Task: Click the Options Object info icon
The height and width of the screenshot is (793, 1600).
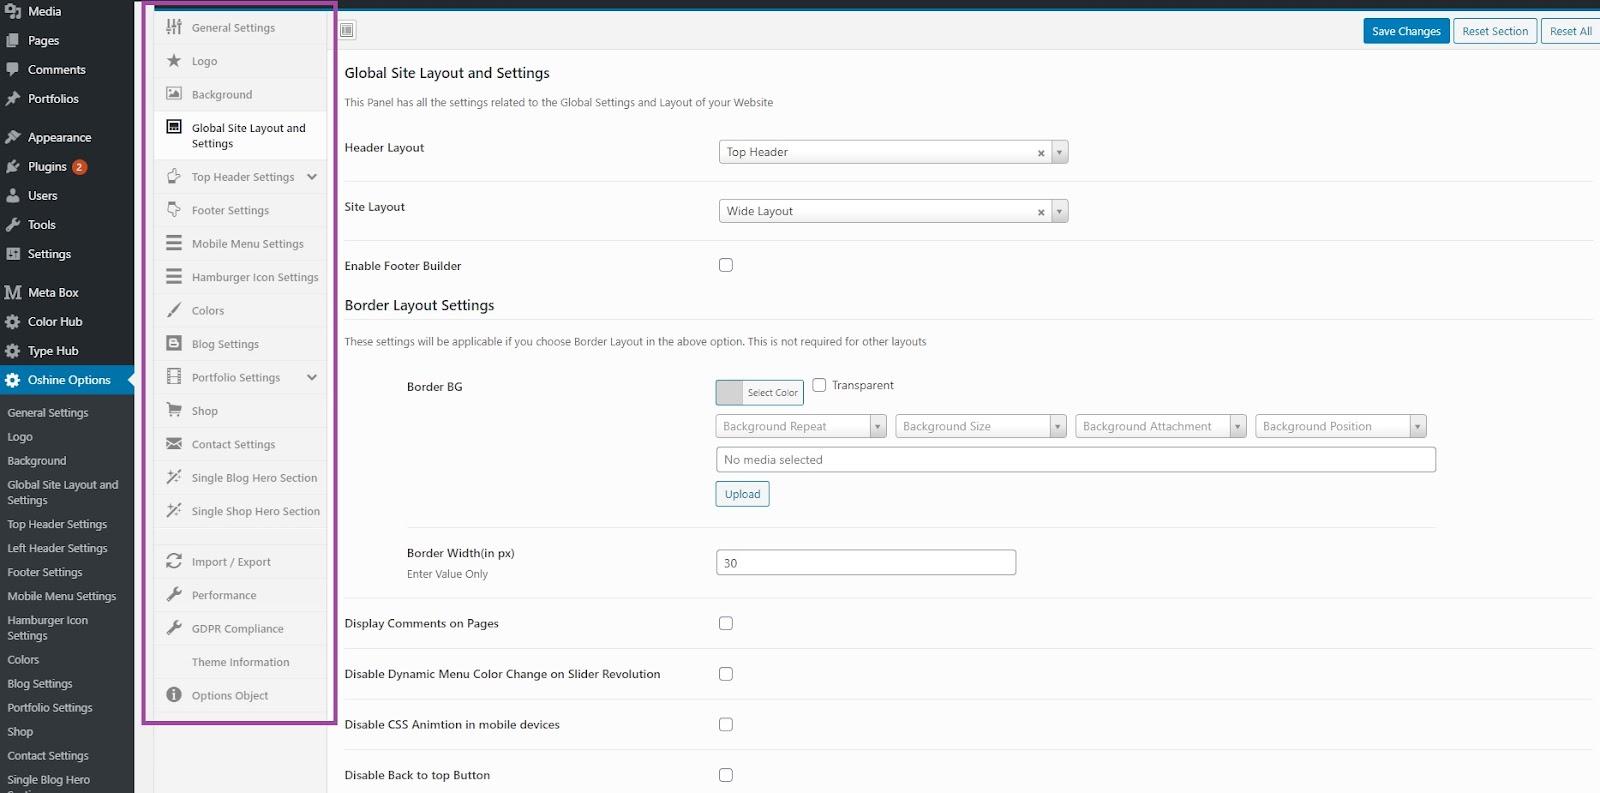Action: pos(174,695)
